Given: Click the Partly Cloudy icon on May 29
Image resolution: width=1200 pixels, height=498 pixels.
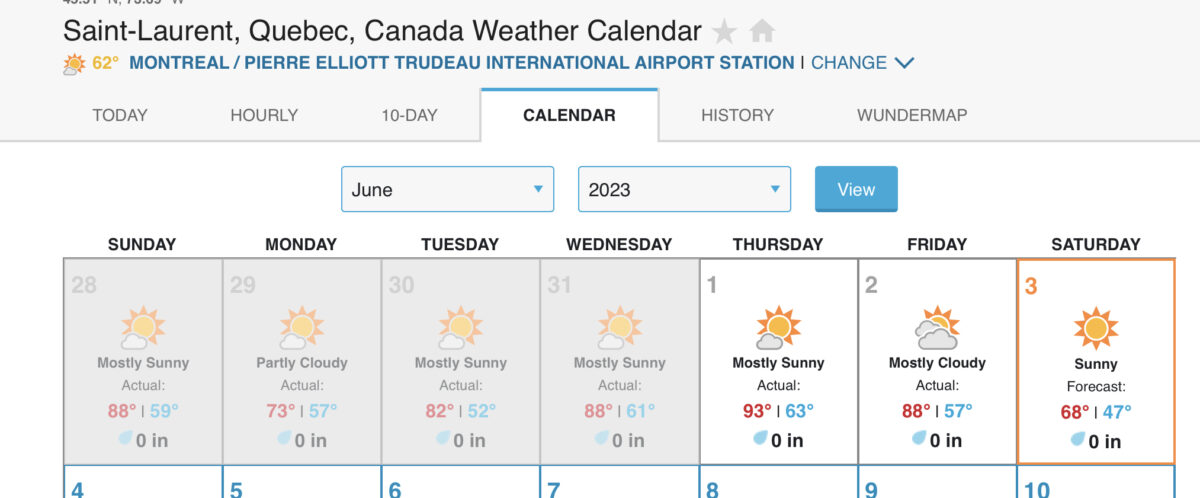Looking at the screenshot, I should click(x=301, y=328).
